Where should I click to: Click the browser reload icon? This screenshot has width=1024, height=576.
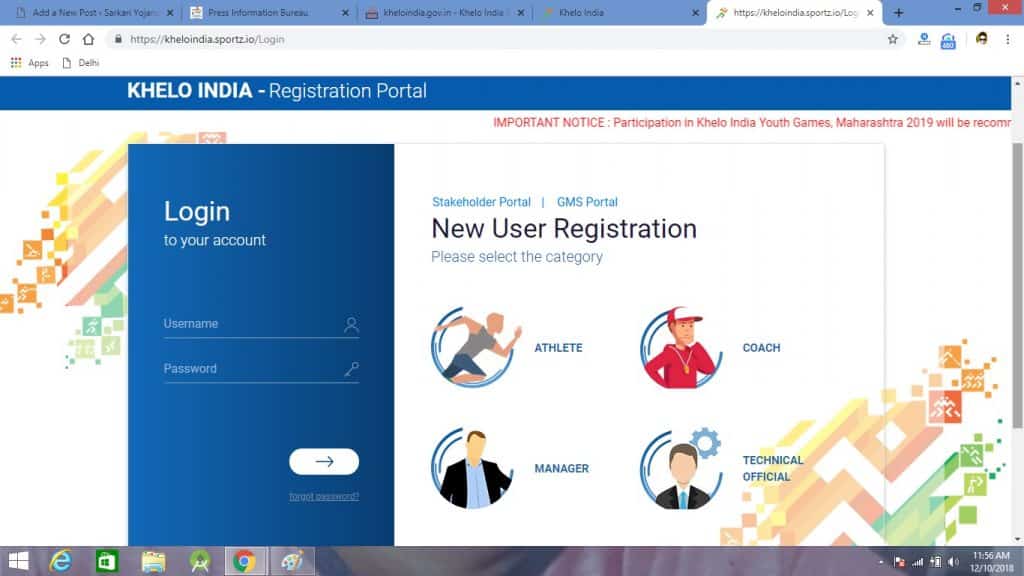coord(64,39)
